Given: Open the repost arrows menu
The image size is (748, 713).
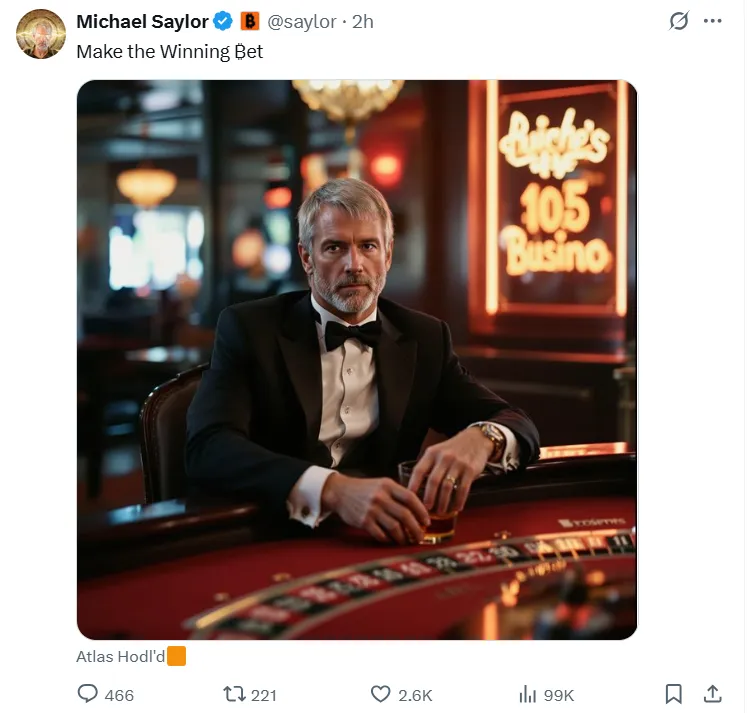Looking at the screenshot, I should (x=234, y=694).
